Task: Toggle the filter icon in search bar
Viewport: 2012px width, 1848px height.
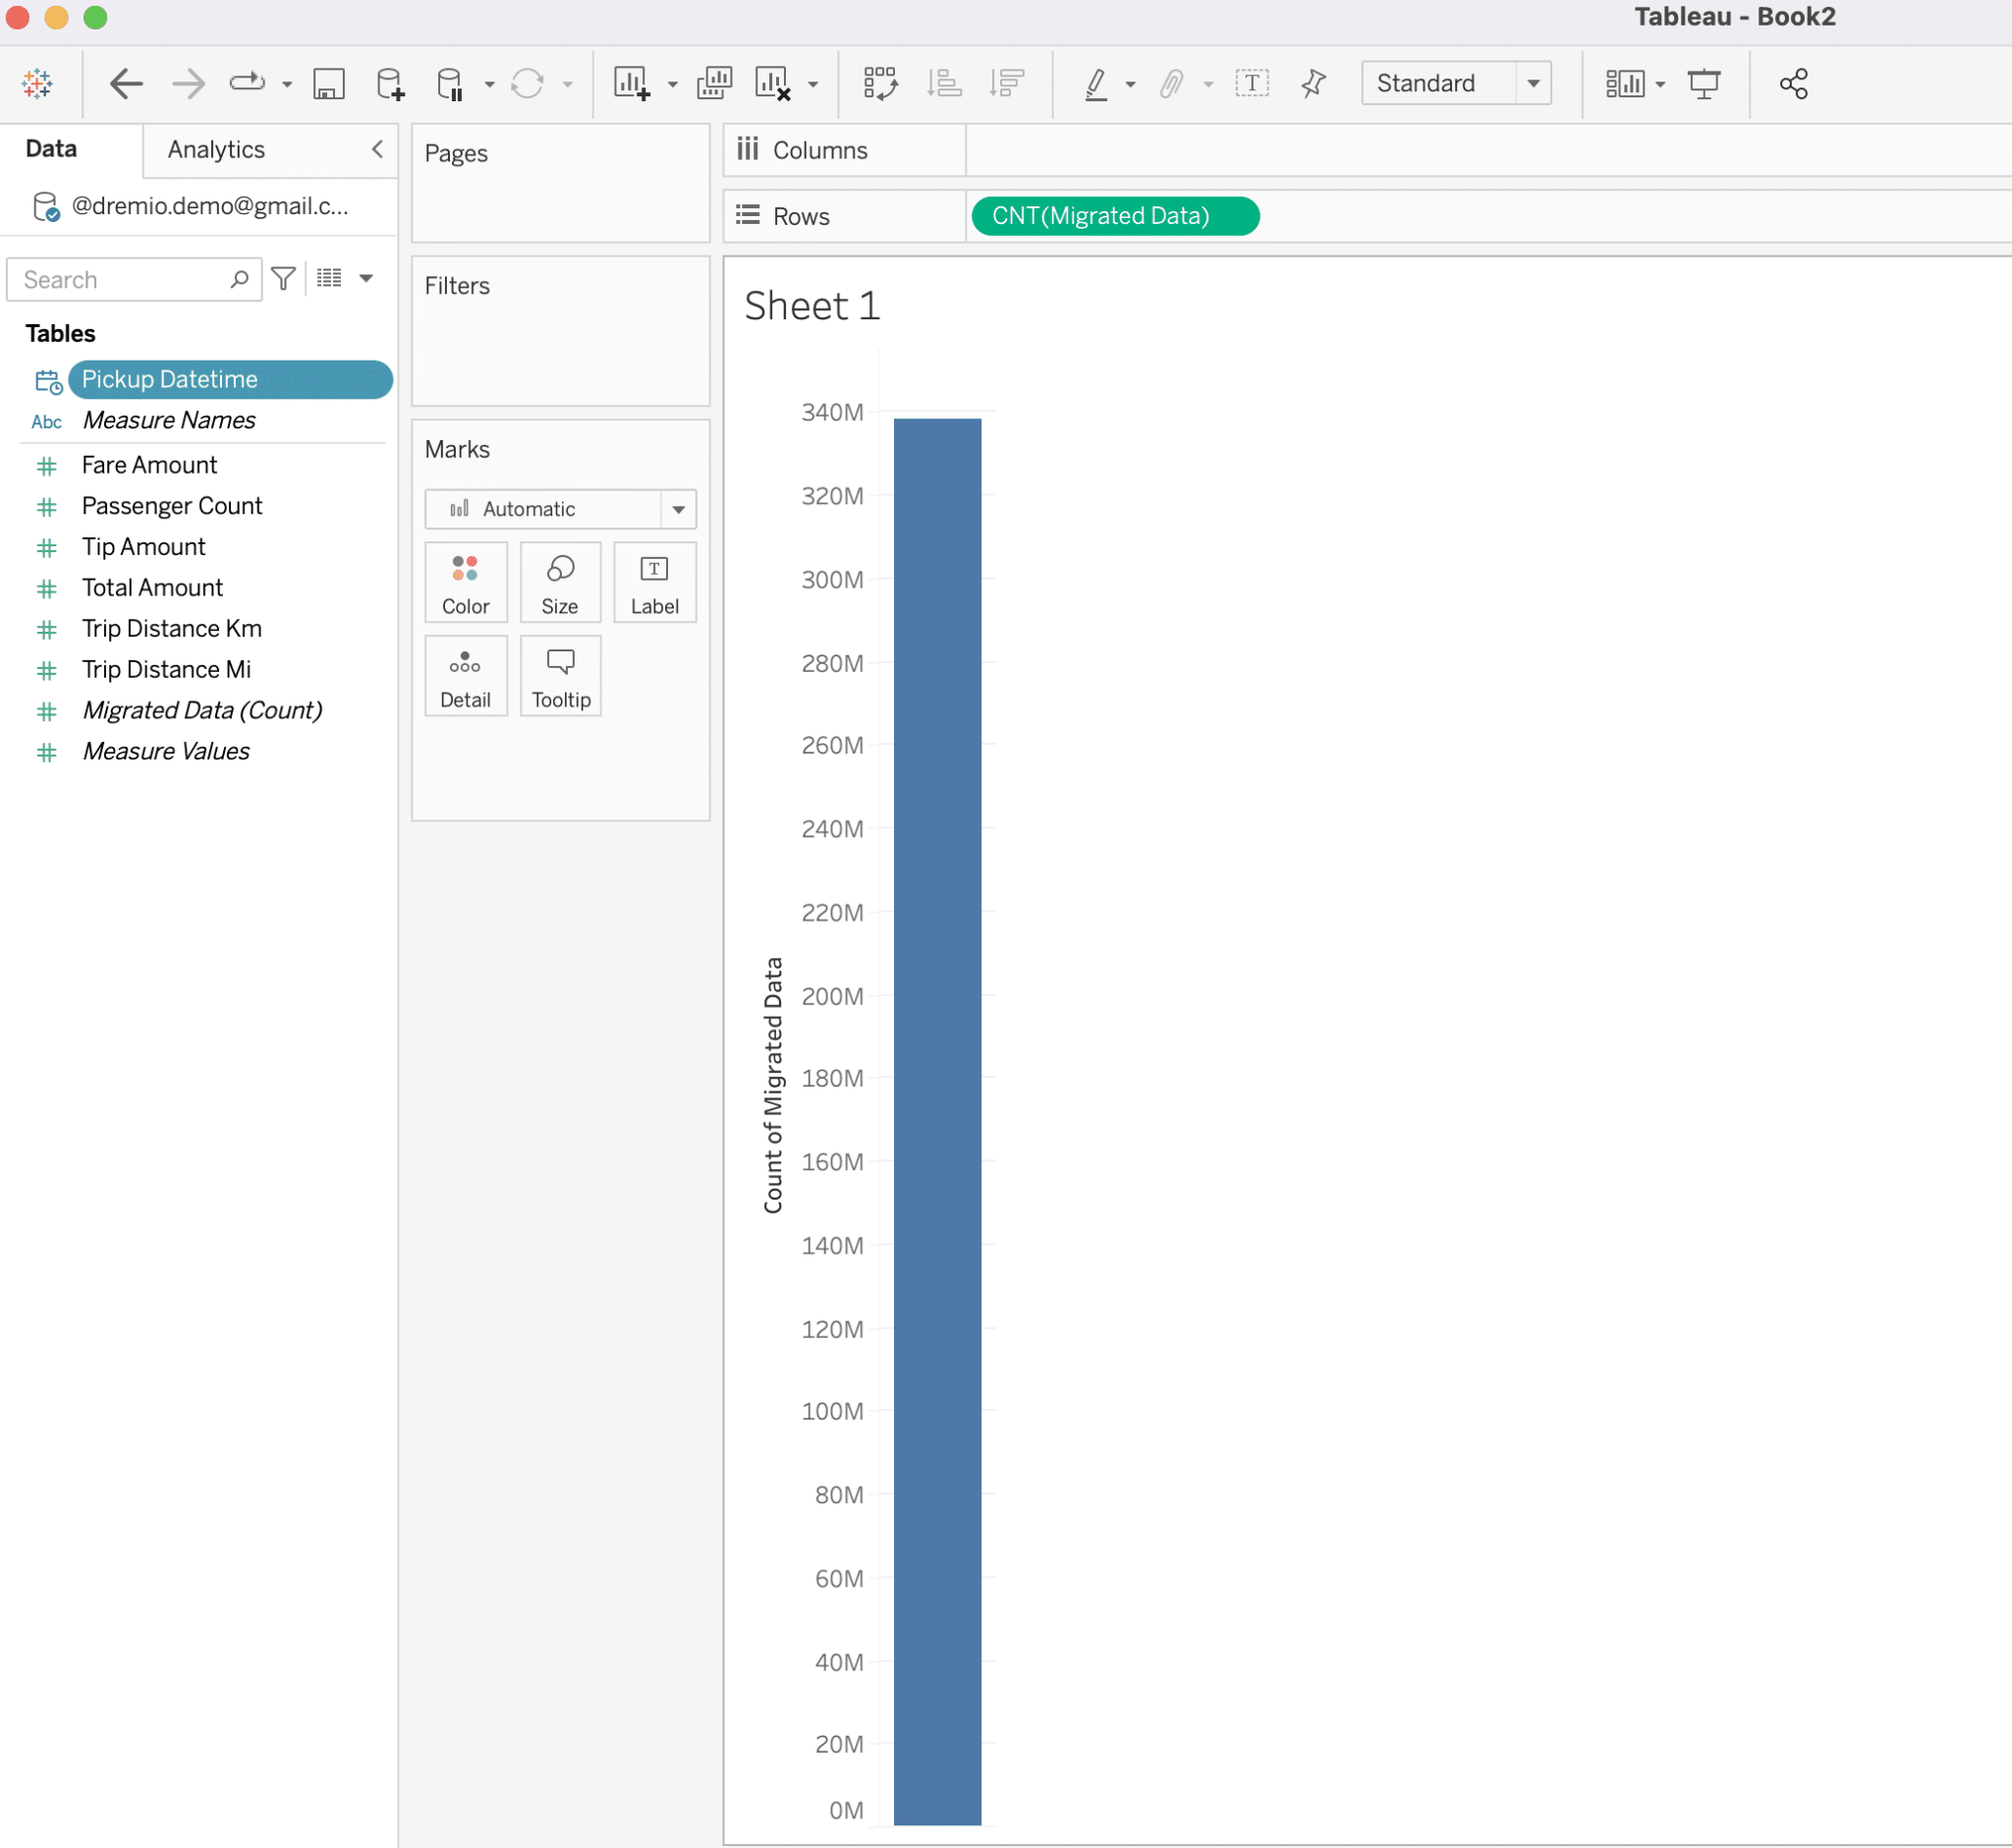Action: (x=286, y=277)
